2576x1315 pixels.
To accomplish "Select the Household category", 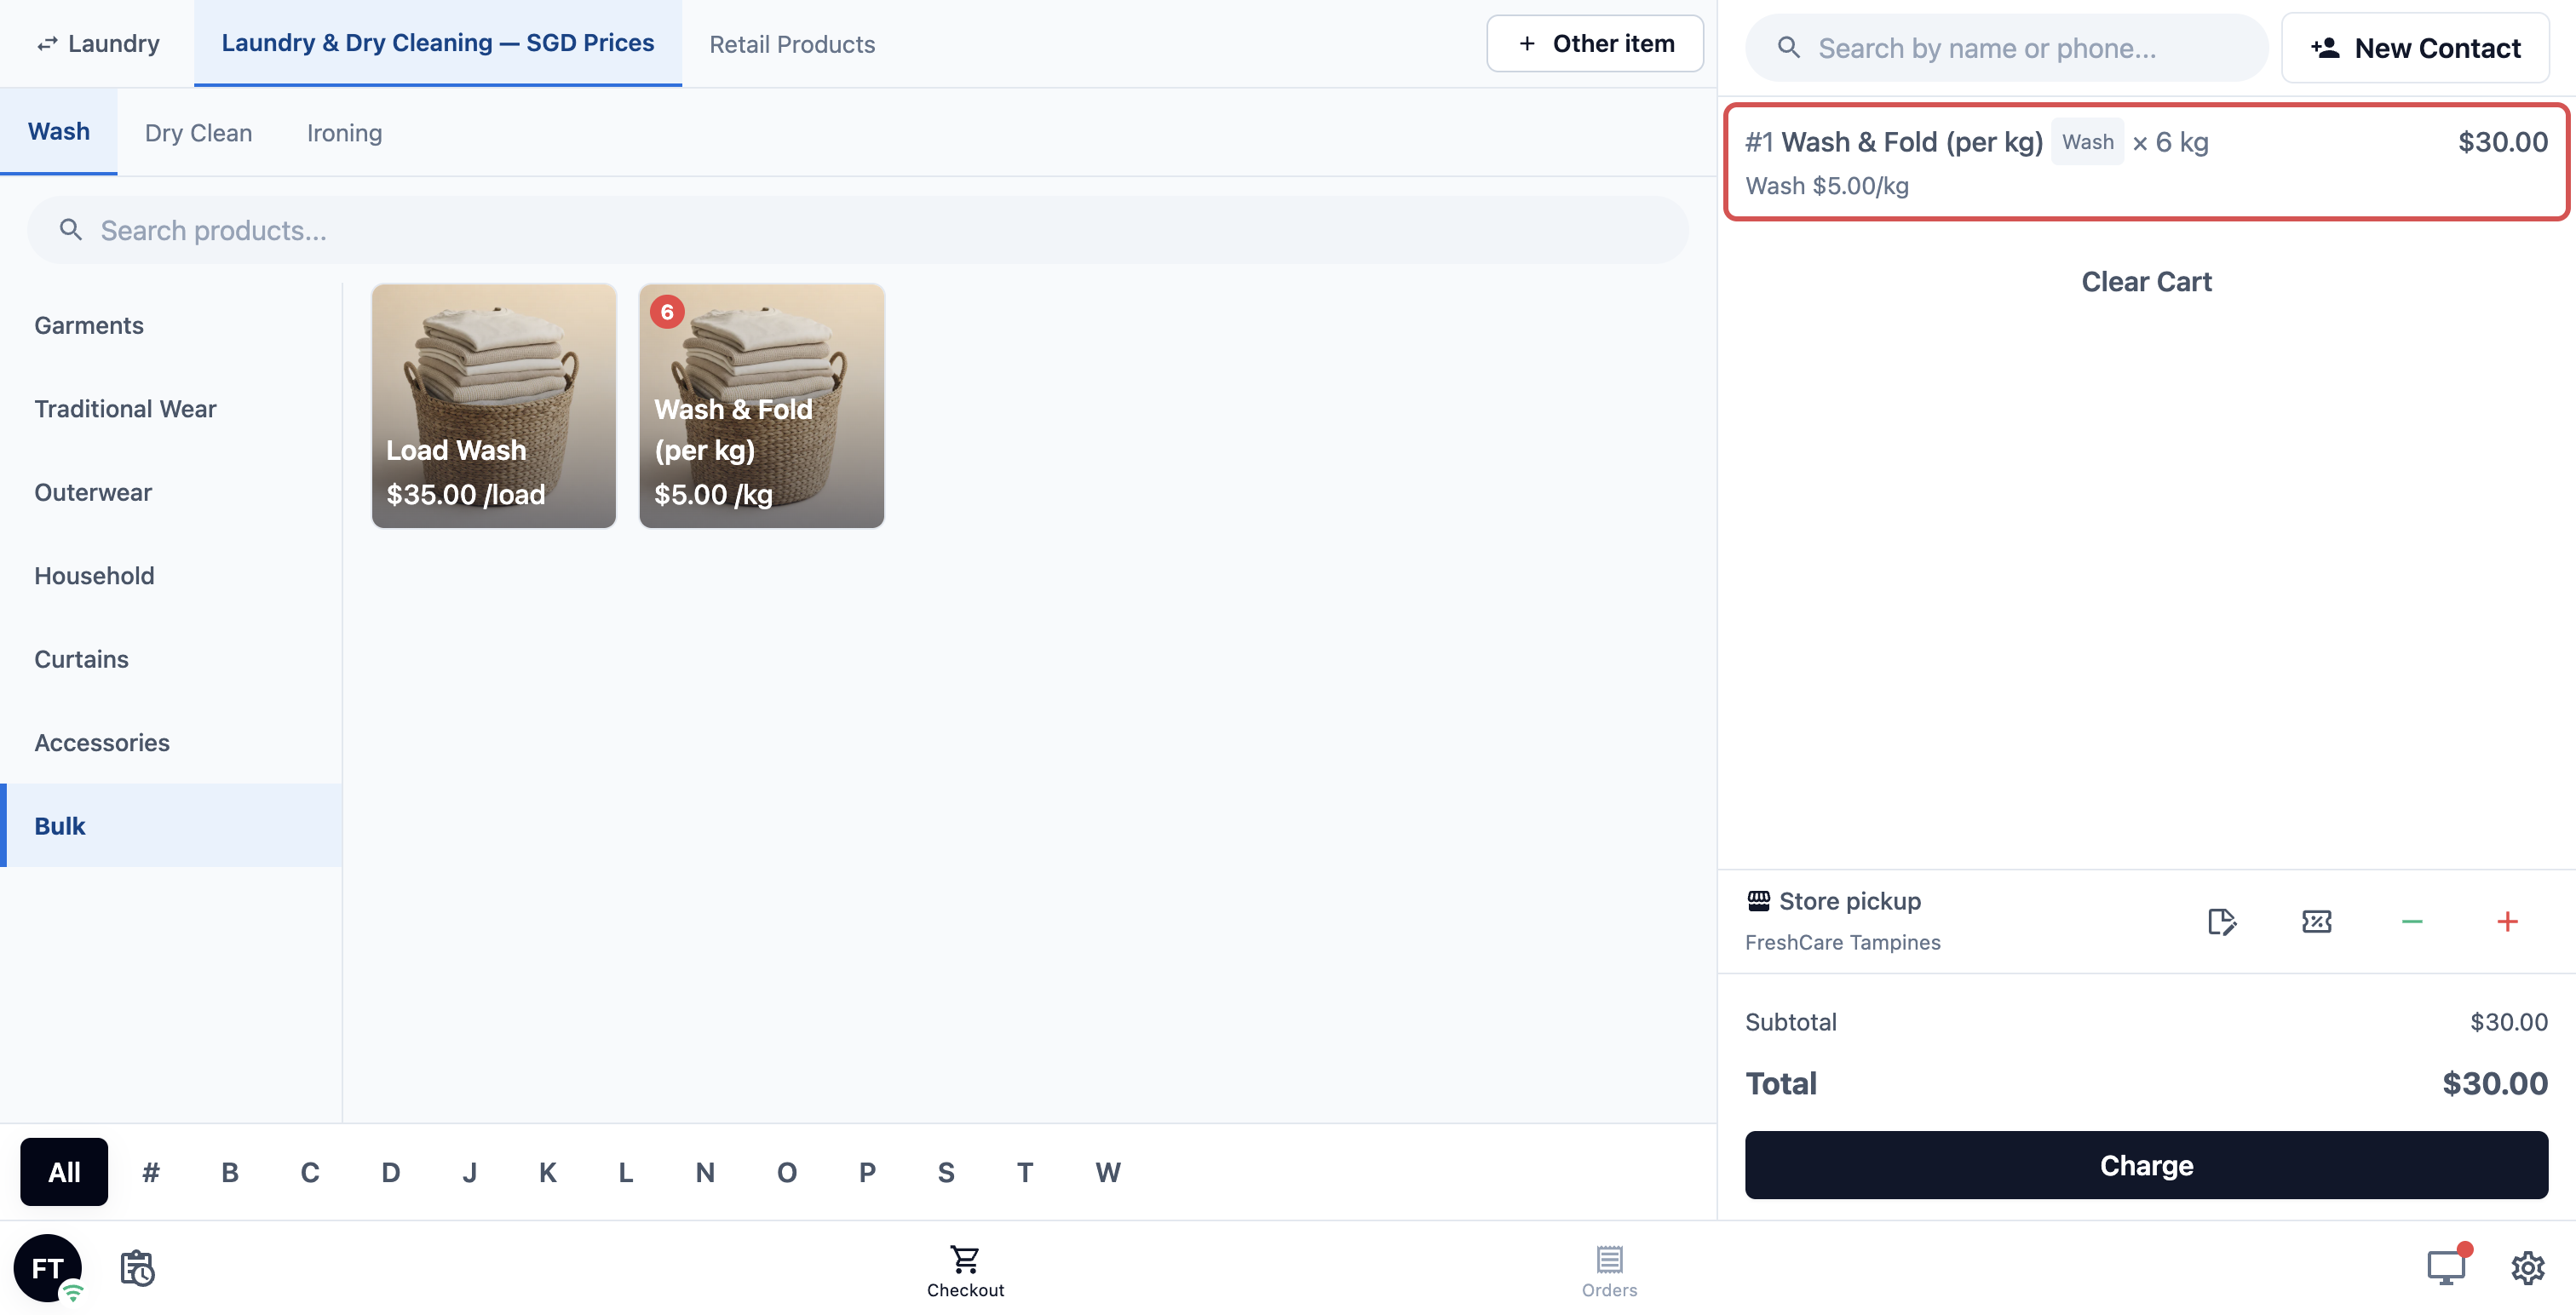I will pos(94,576).
